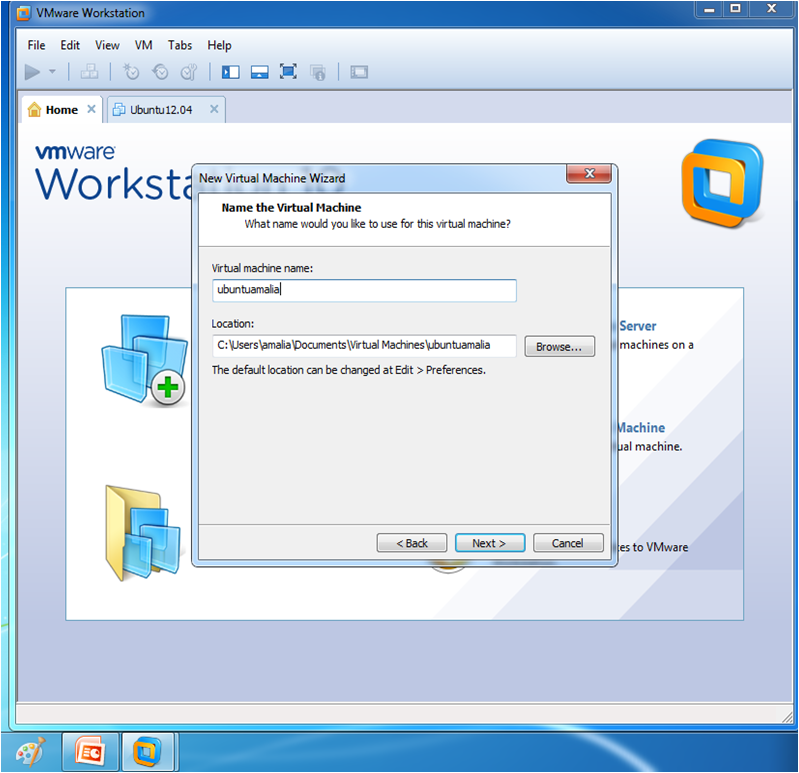Click the Virtual machine name field
The height and width of the screenshot is (773, 799).
click(364, 290)
